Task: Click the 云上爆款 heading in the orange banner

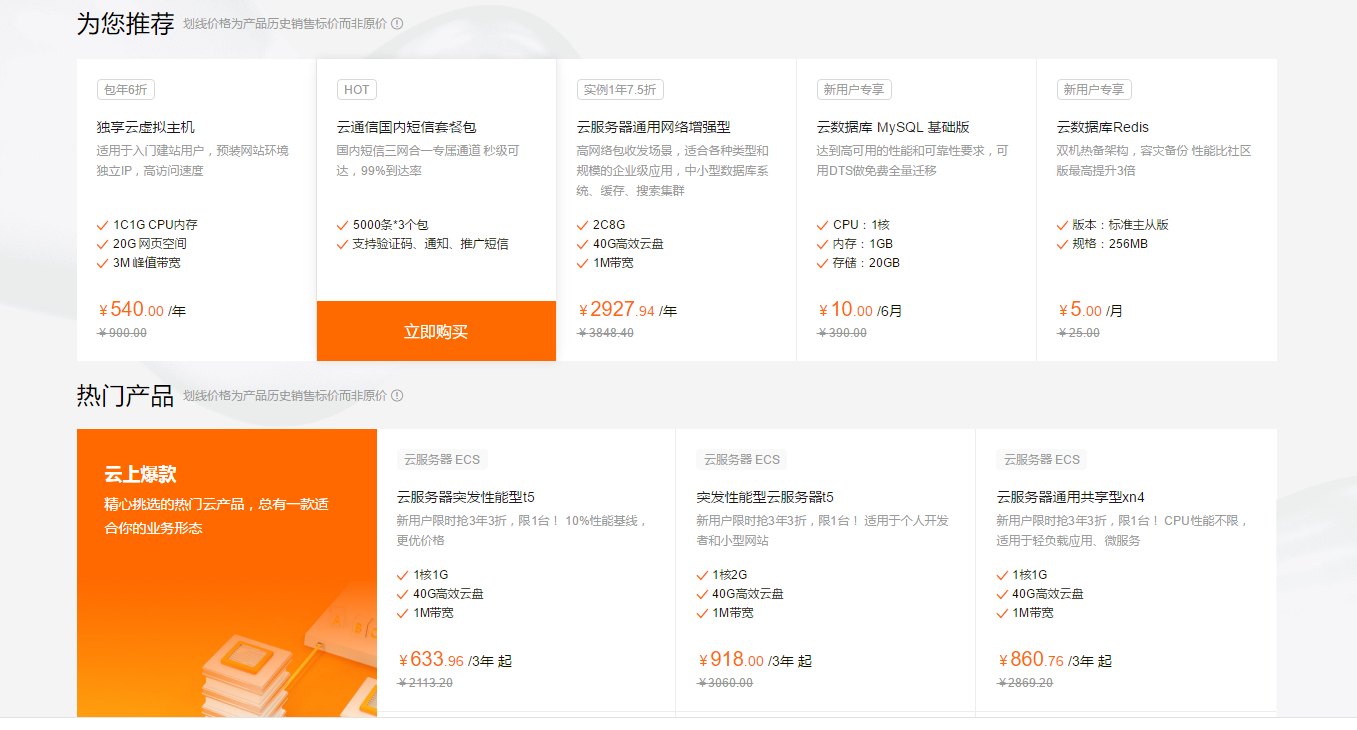Action: pyautogui.click(x=140, y=474)
